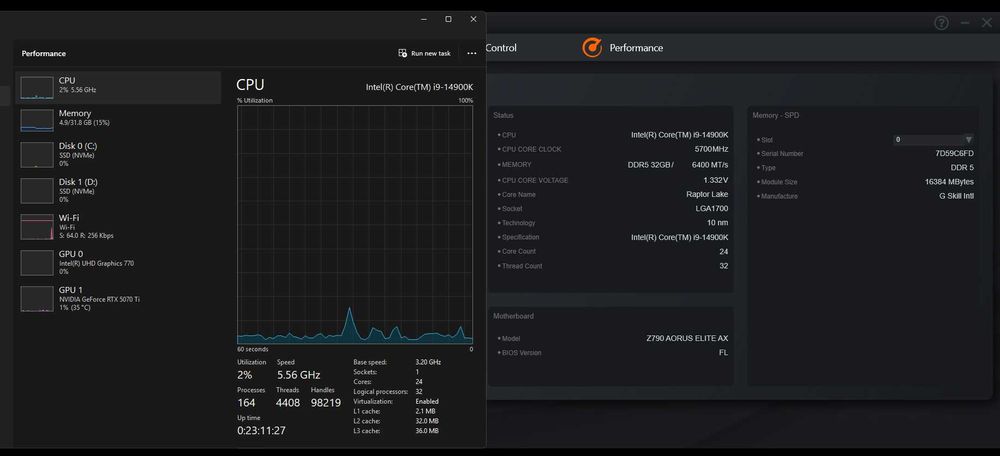Open the Memory SPD Slot dropdown
Viewport: 1000px width, 456px height.
coord(934,140)
